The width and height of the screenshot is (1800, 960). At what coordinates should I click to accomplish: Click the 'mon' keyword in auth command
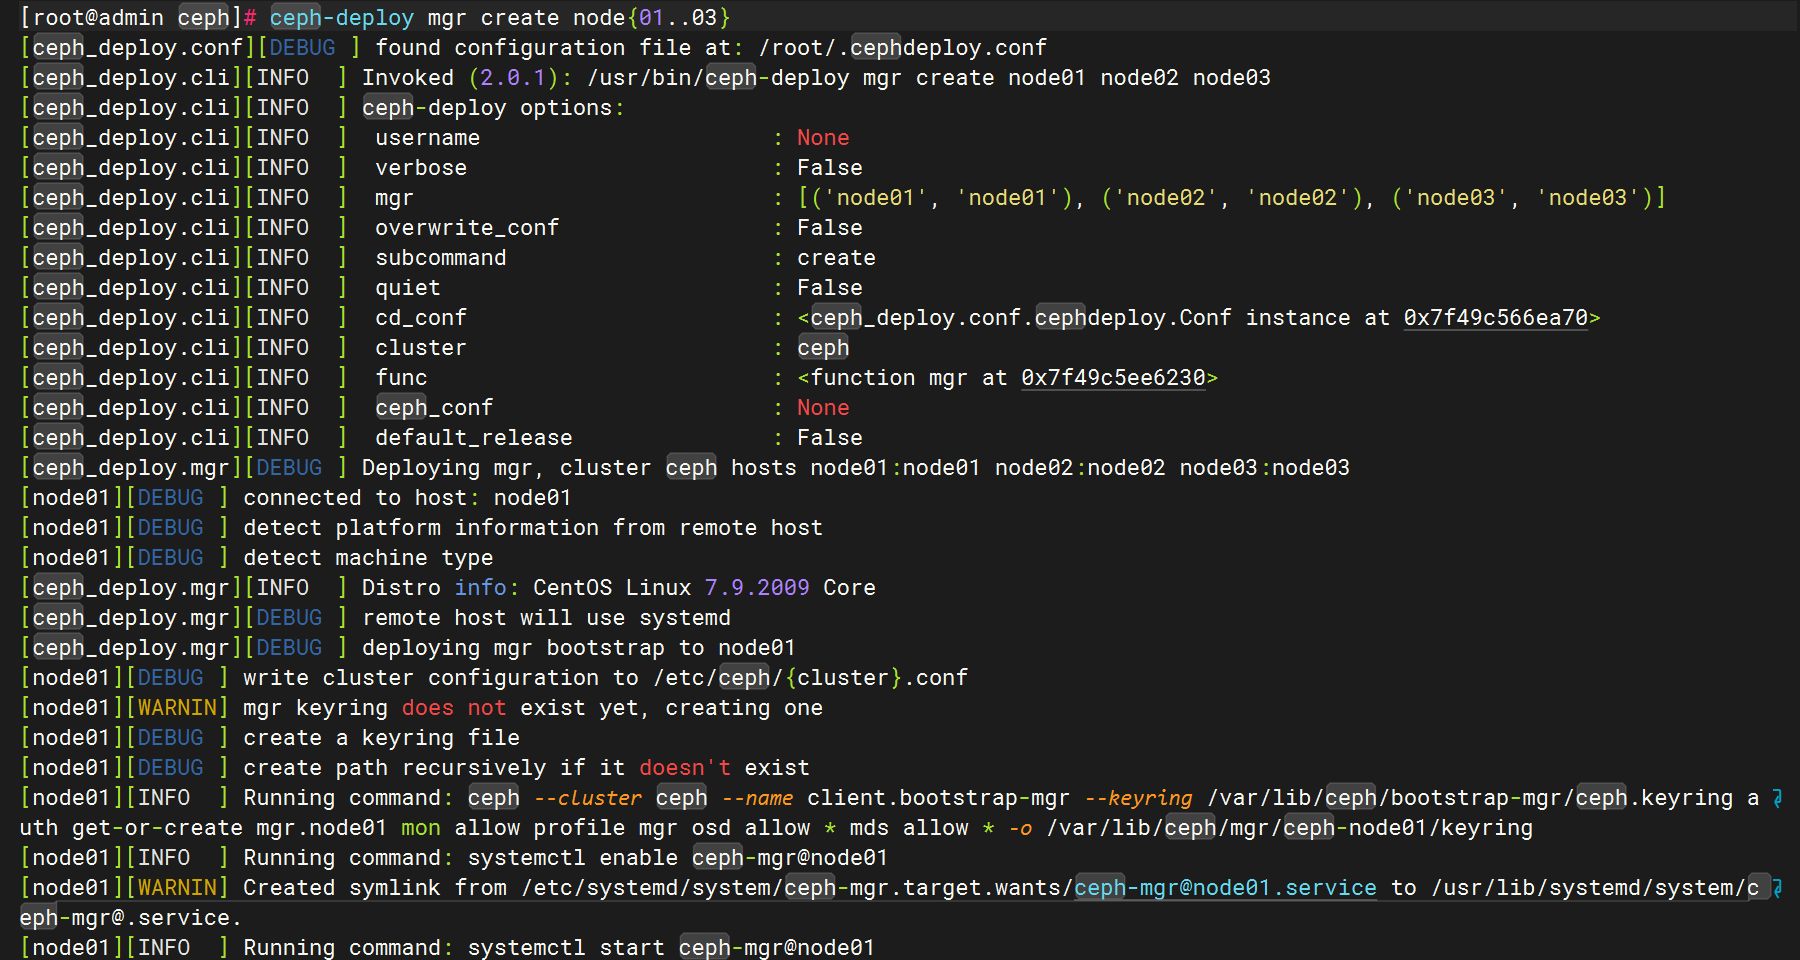(x=421, y=828)
